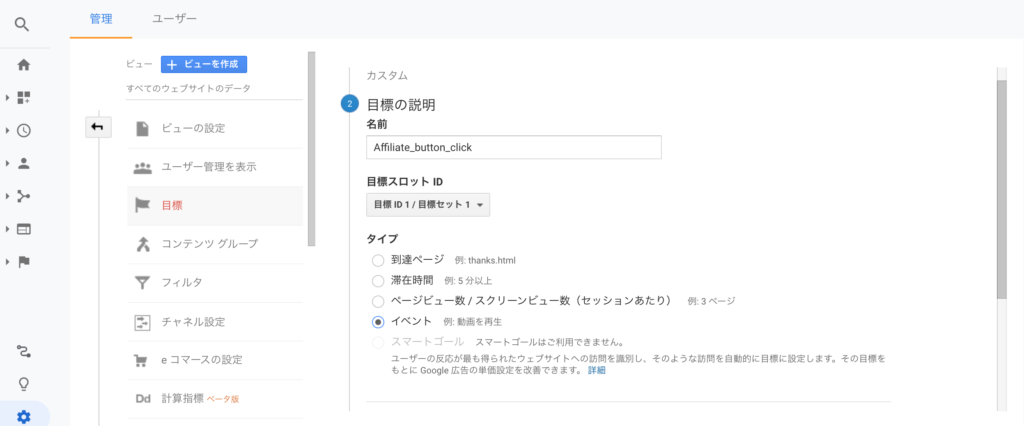Switch to the 管理 tab
Image resolution: width=1024 pixels, height=426 pixels.
[101, 18]
